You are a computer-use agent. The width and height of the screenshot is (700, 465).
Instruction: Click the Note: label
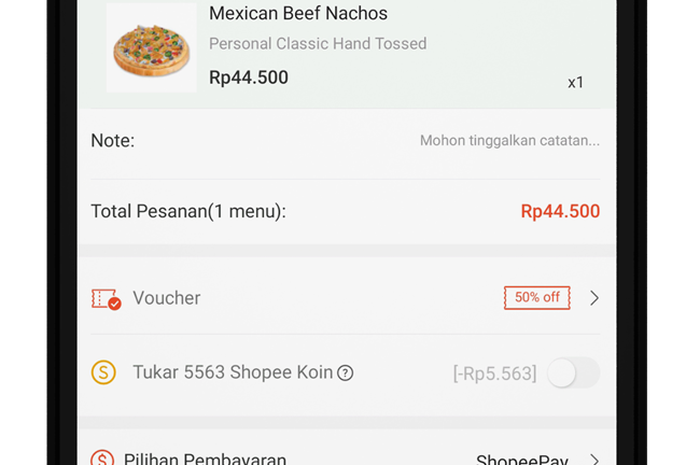click(112, 141)
